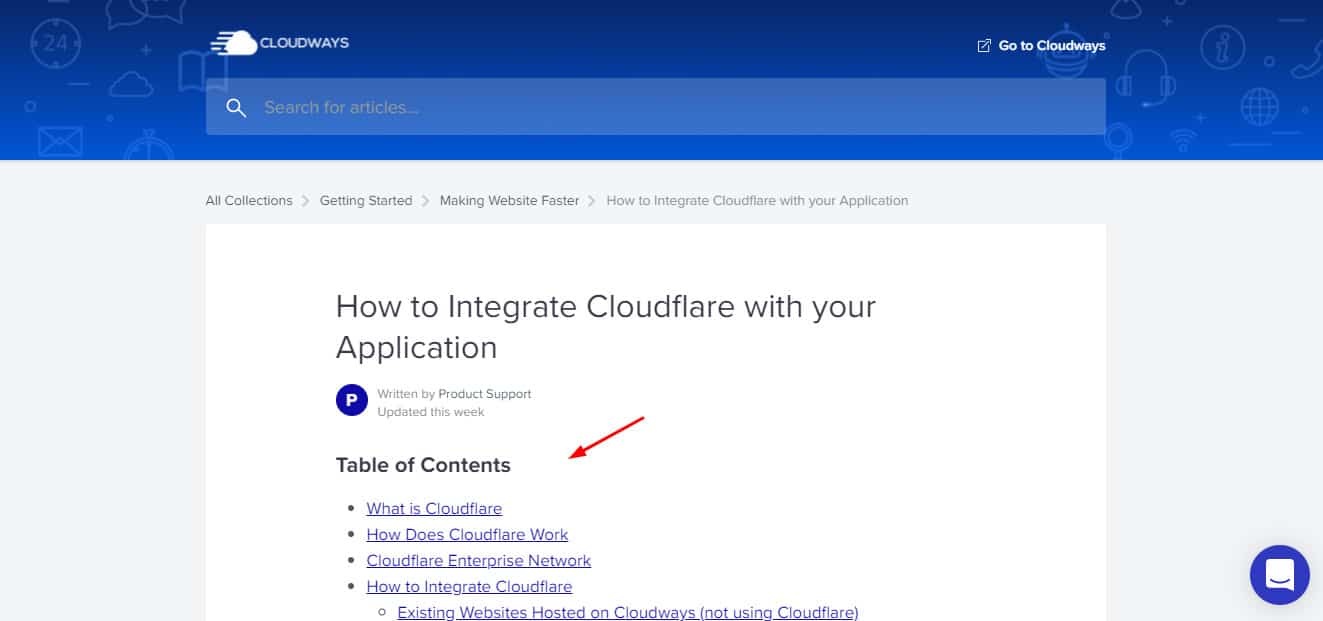Image resolution: width=1323 pixels, height=621 pixels.
Task: Click the external link icon beside Go to Cloudways
Action: (x=984, y=46)
